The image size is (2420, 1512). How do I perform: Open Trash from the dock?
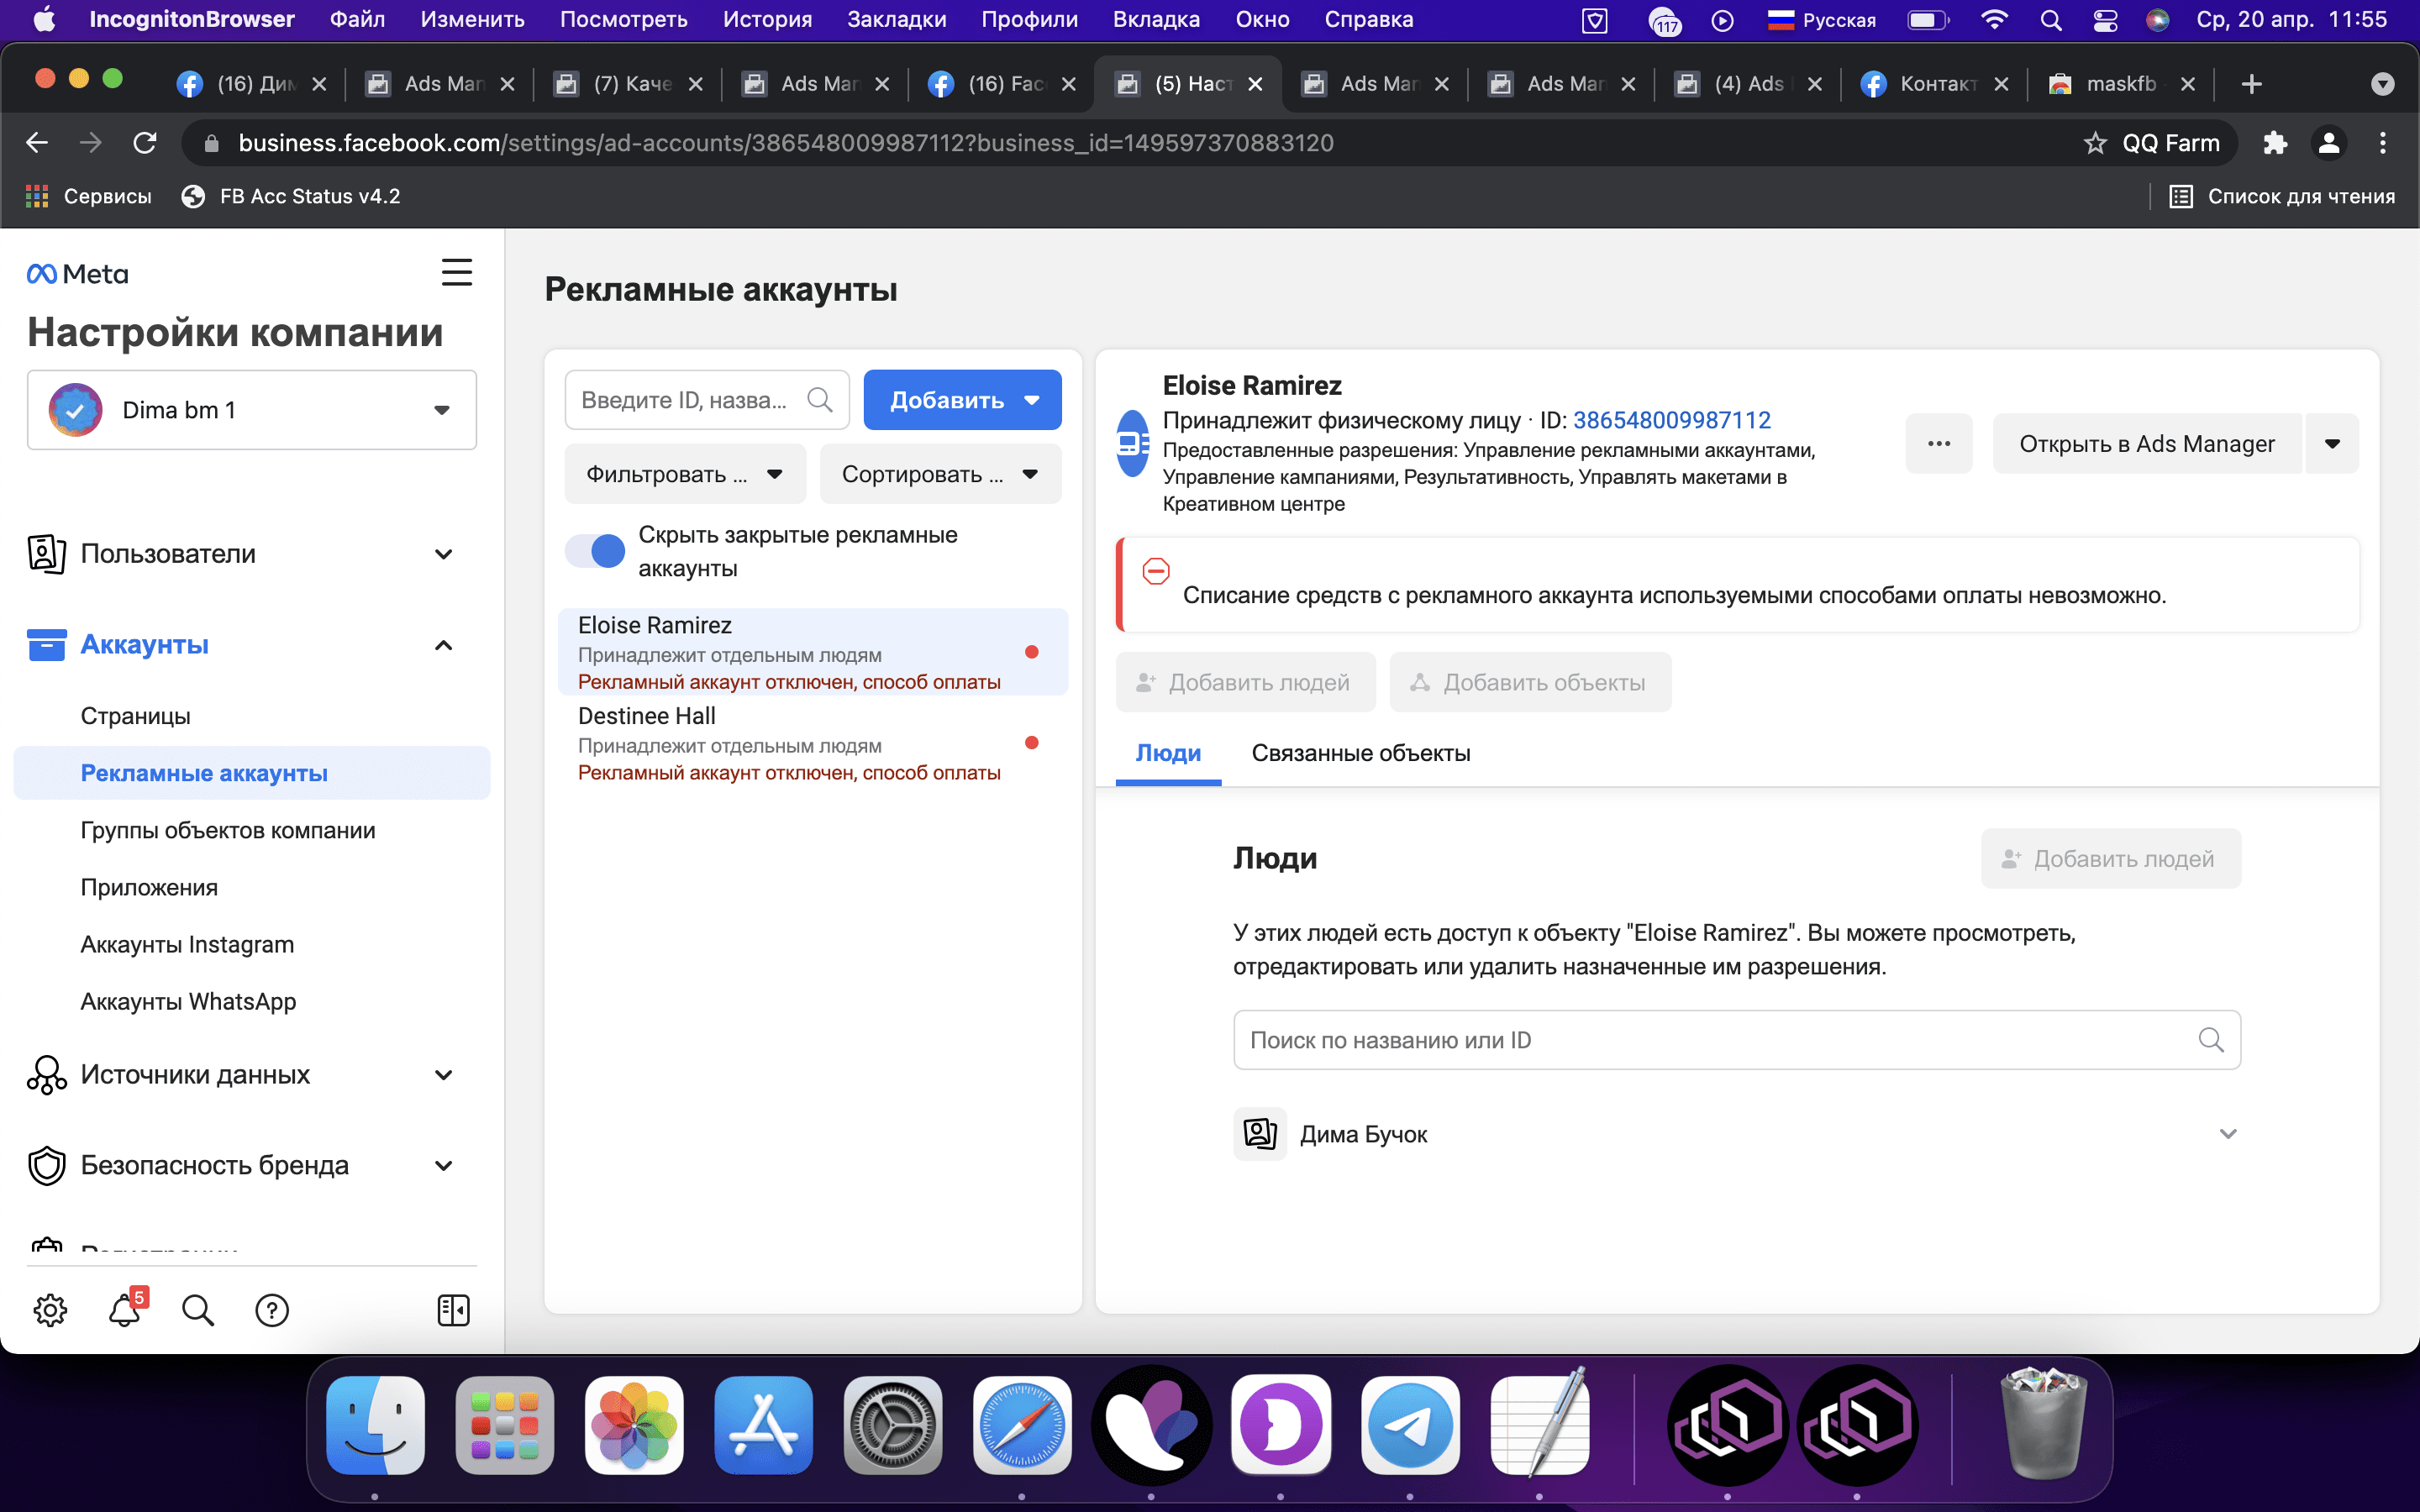[2044, 1423]
